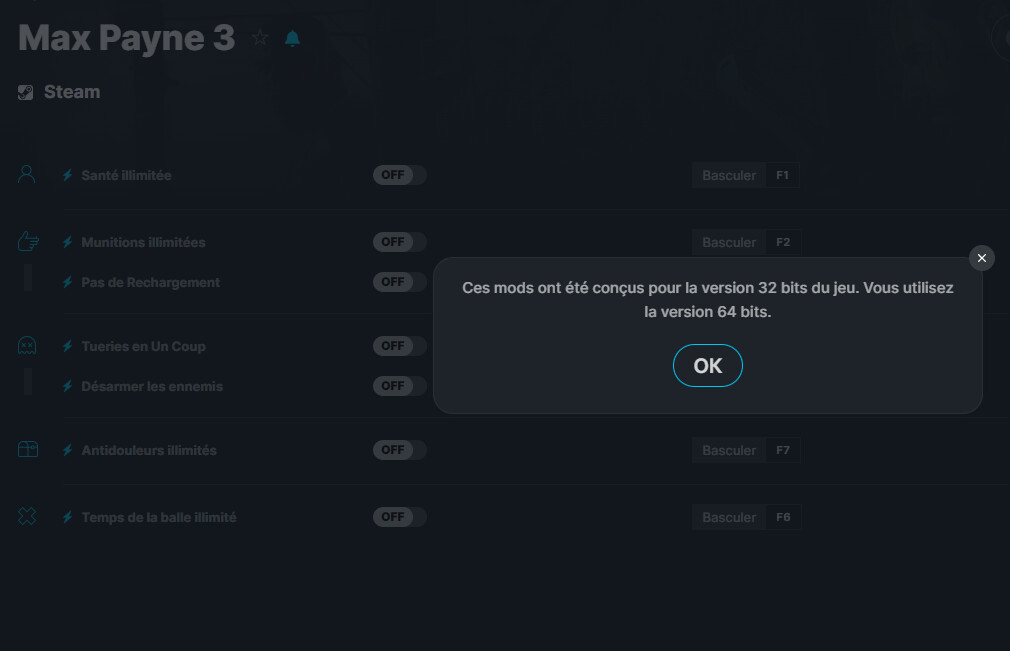
Task: Click Basculer hotkey button for F1
Action: tap(729, 175)
